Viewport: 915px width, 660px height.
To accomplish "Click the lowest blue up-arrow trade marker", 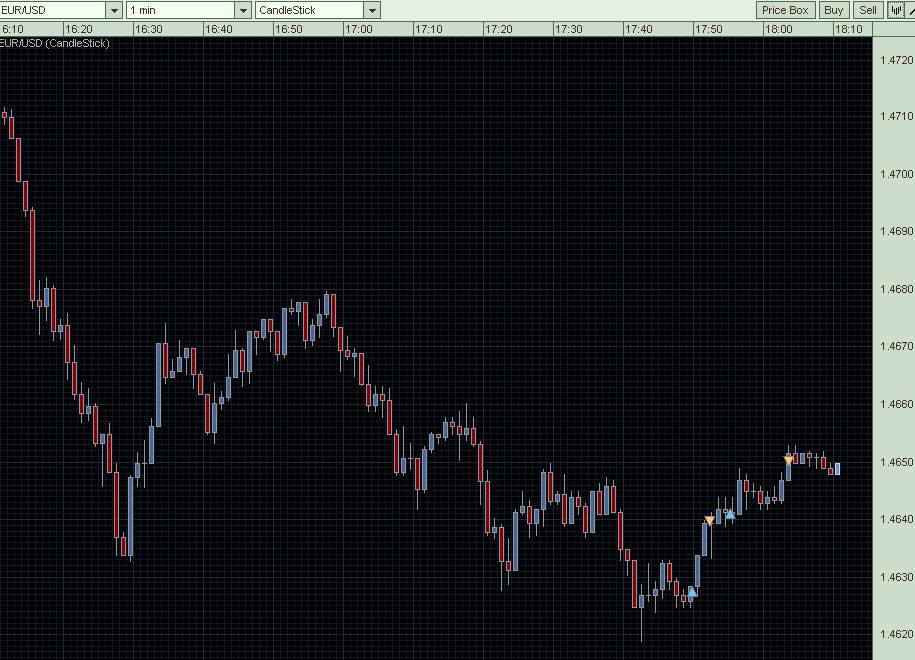I will pos(692,592).
